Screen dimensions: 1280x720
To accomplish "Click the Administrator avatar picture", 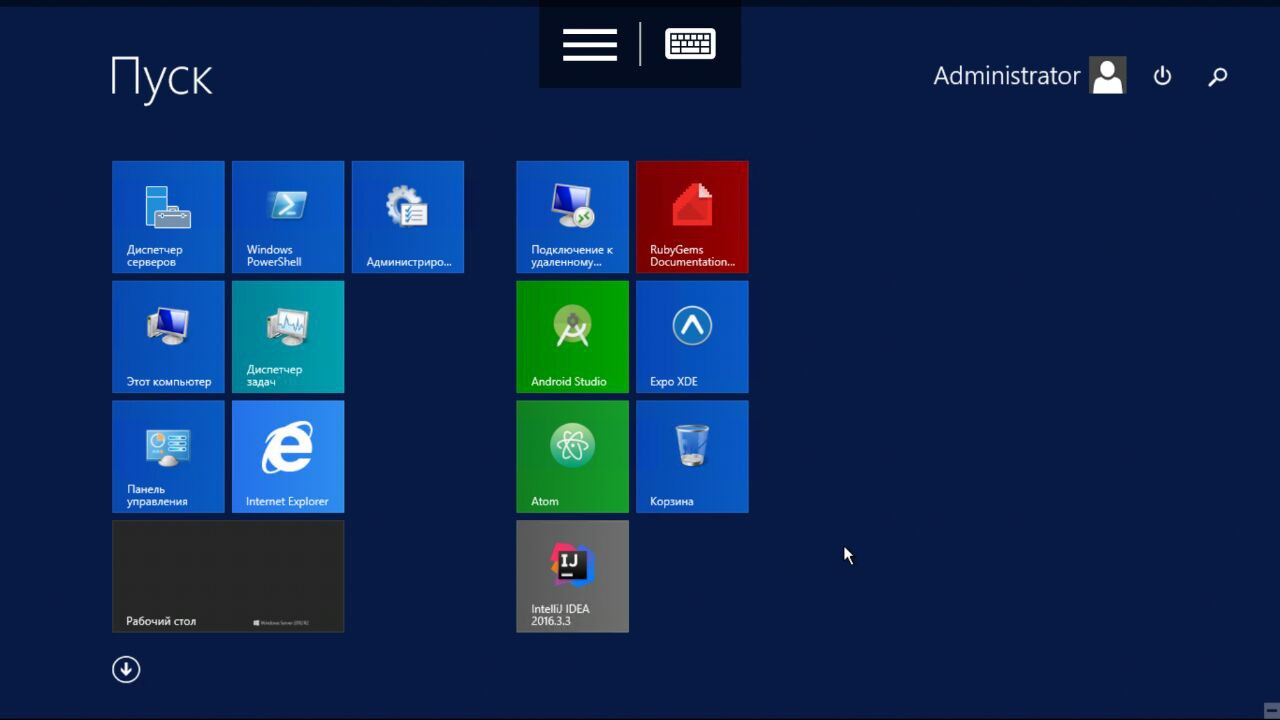I will (x=1108, y=76).
